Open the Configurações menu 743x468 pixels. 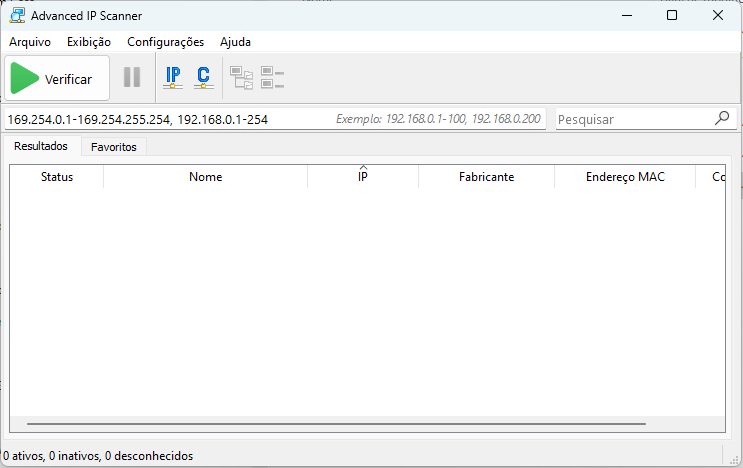click(165, 42)
